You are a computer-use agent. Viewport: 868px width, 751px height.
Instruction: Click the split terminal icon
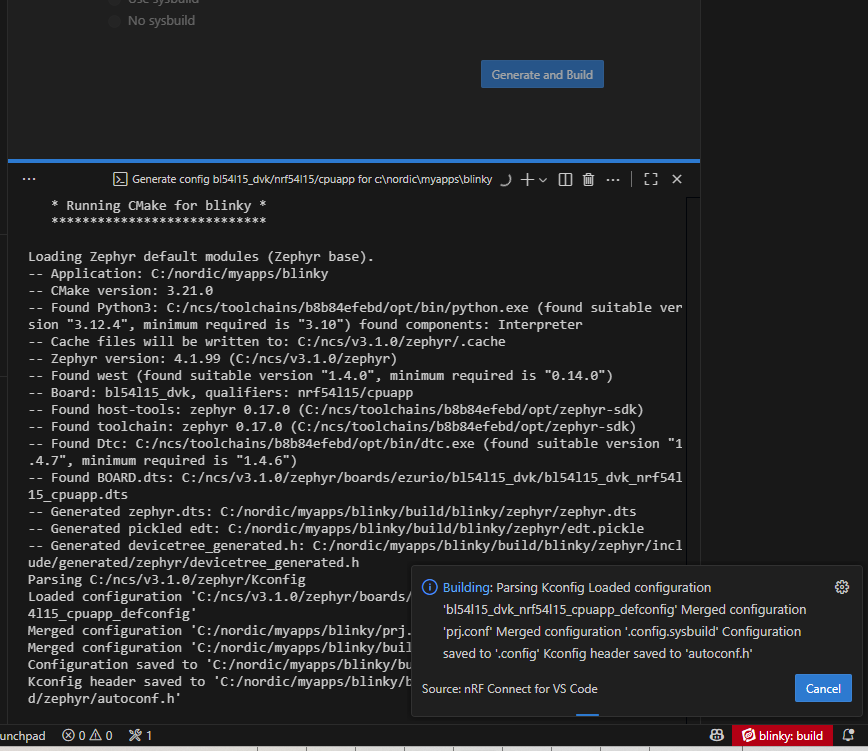tap(565, 179)
